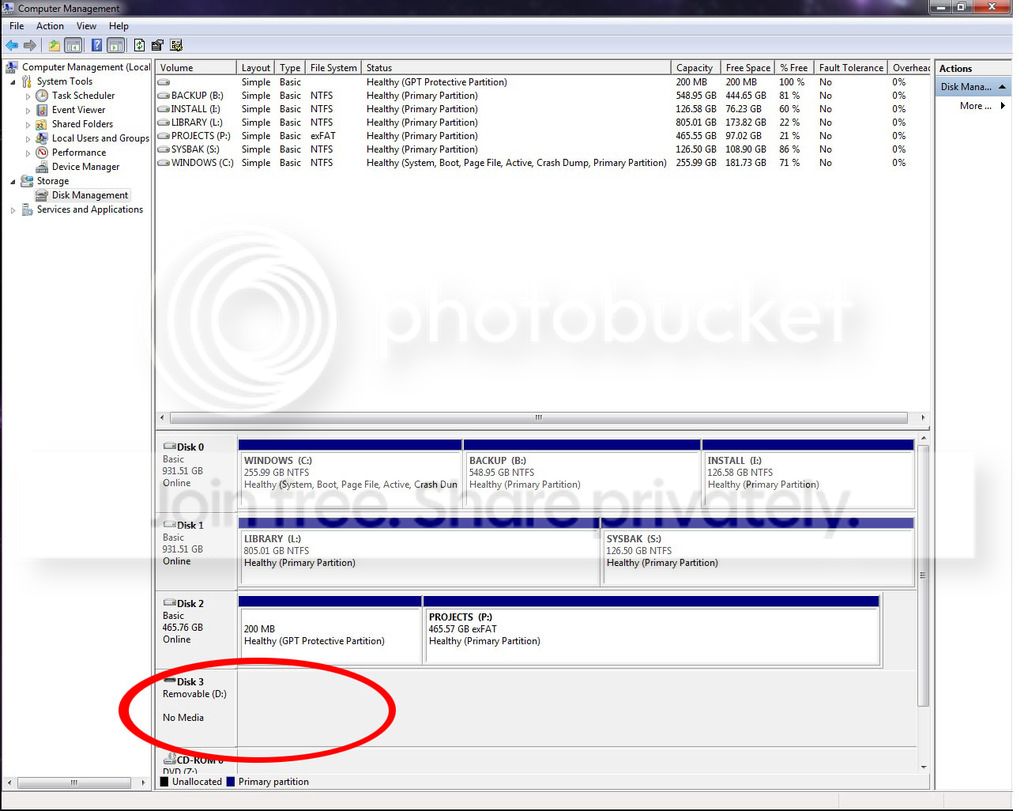Click the Refresh icon in the toolbar

pos(139,45)
